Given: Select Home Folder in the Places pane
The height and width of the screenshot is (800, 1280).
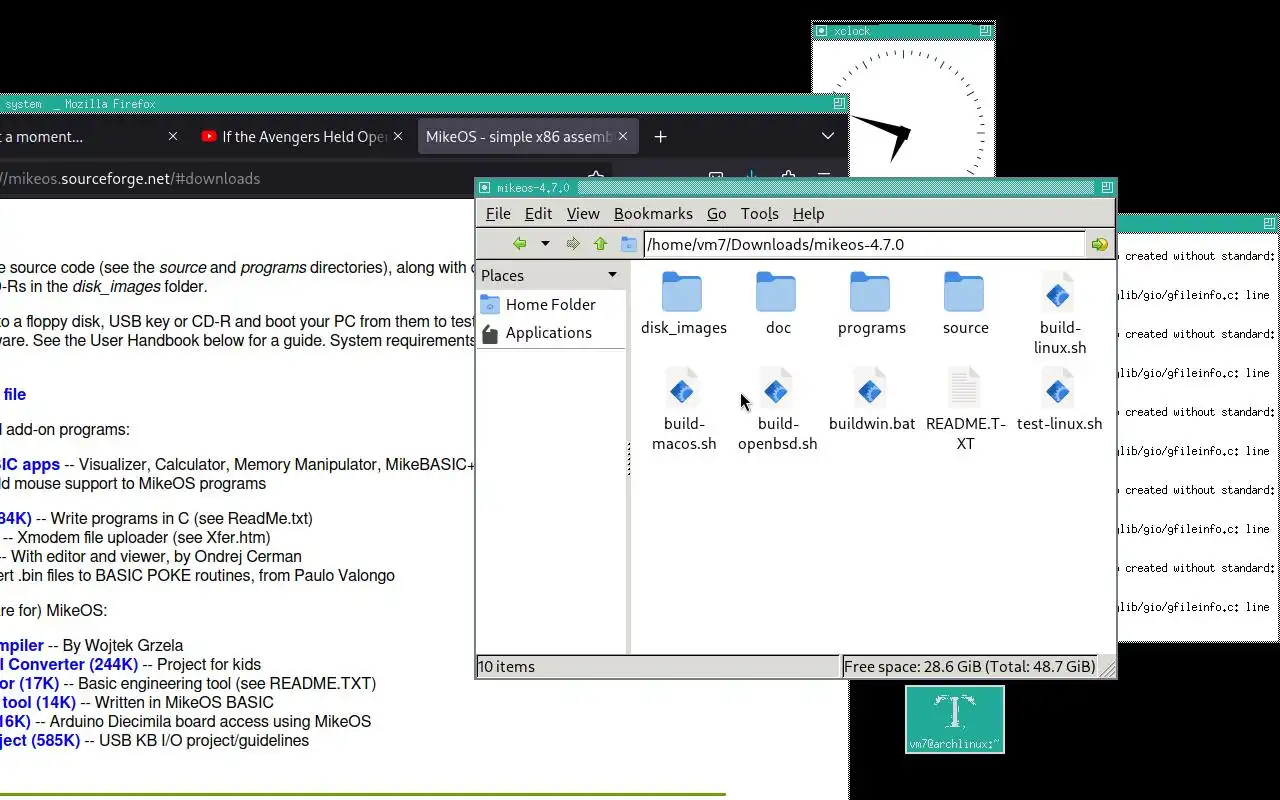Looking at the screenshot, I should coord(551,304).
